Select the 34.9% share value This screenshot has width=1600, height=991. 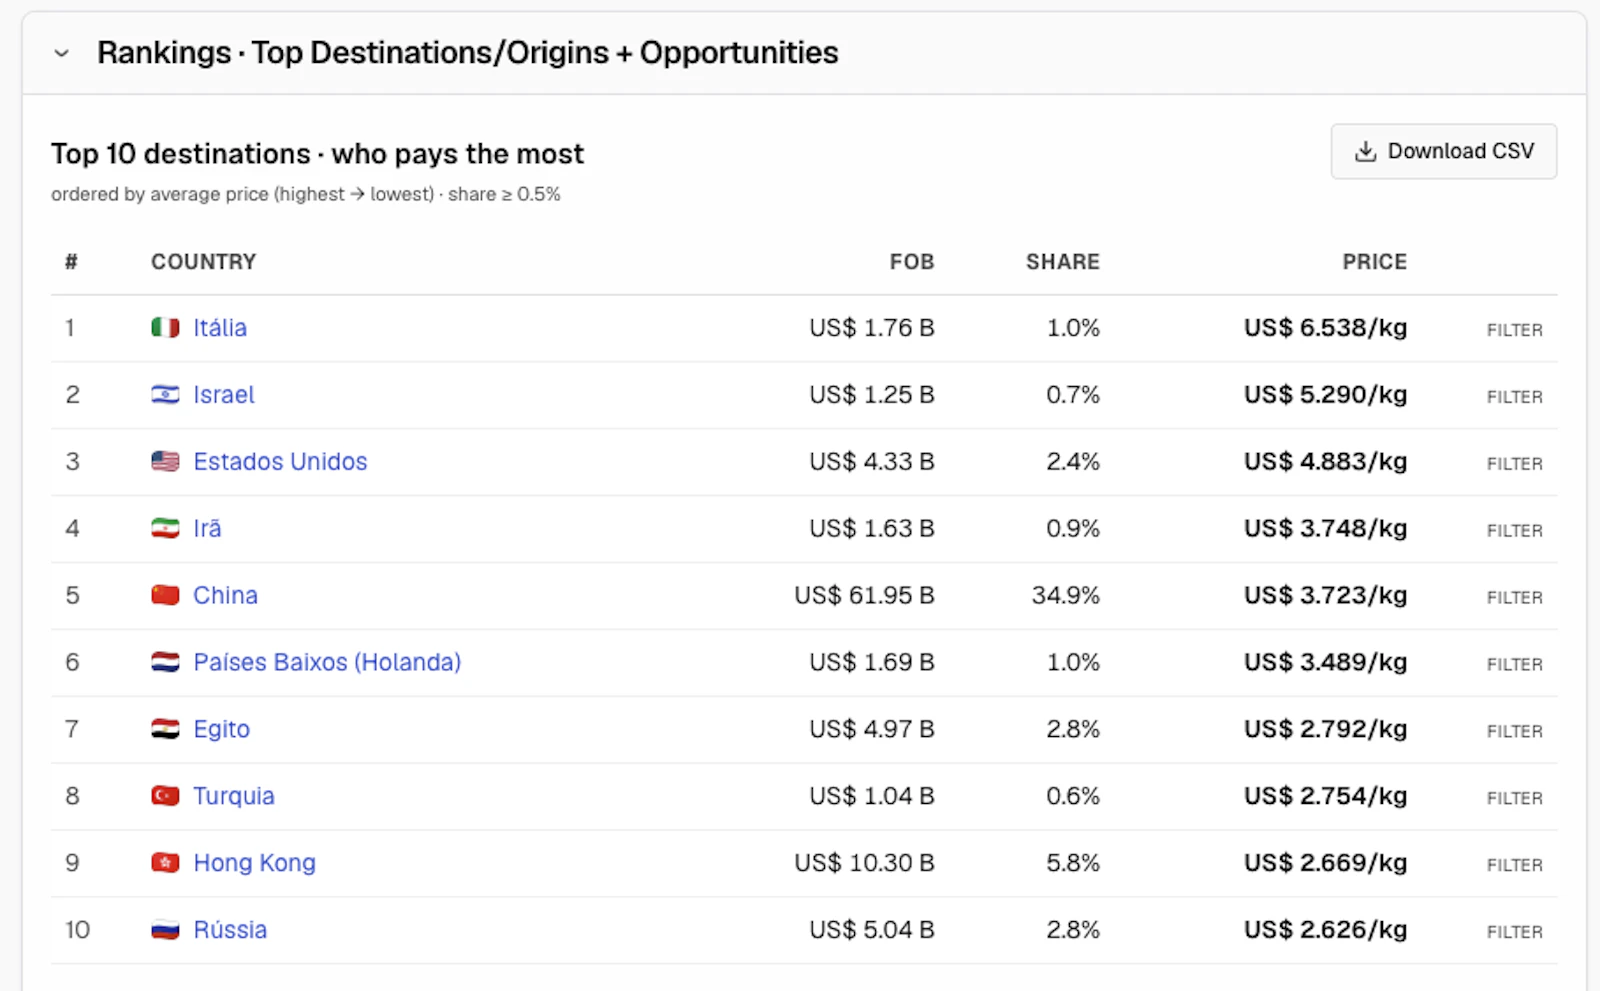pyautogui.click(x=1066, y=595)
